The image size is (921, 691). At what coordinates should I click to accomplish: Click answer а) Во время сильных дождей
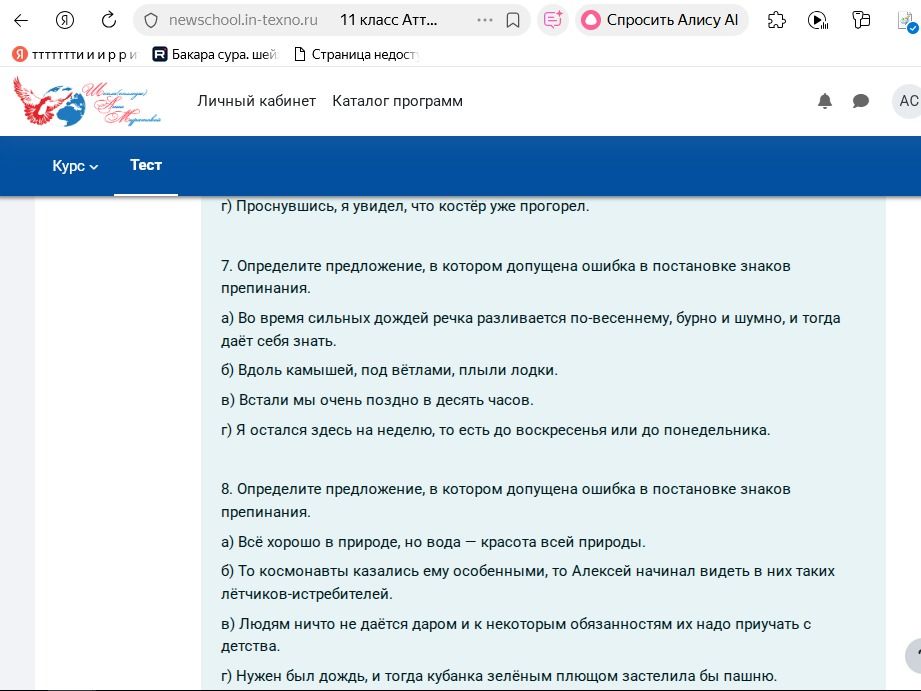(x=530, y=329)
